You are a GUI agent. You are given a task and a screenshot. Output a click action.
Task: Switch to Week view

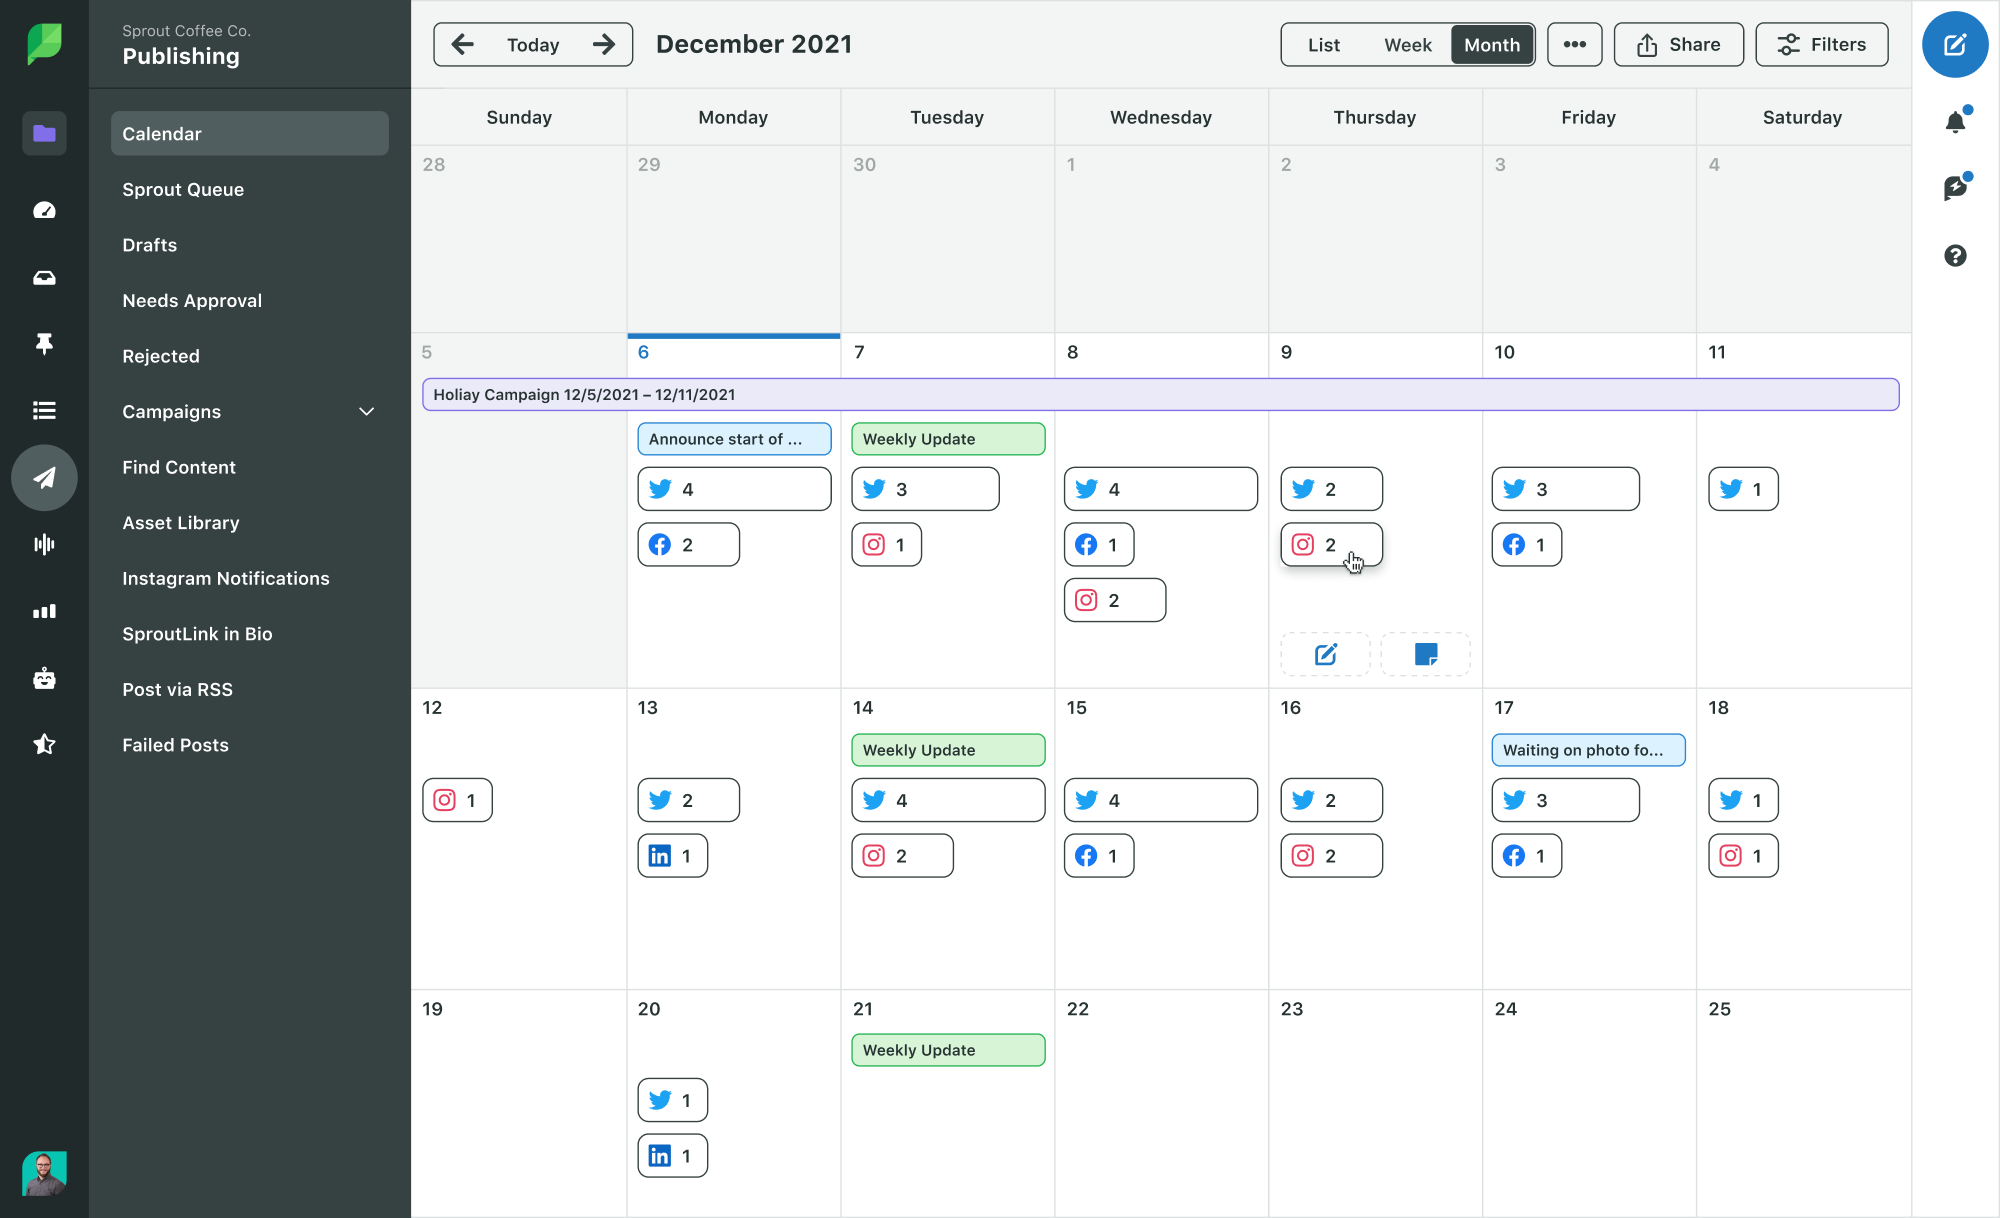pos(1407,44)
